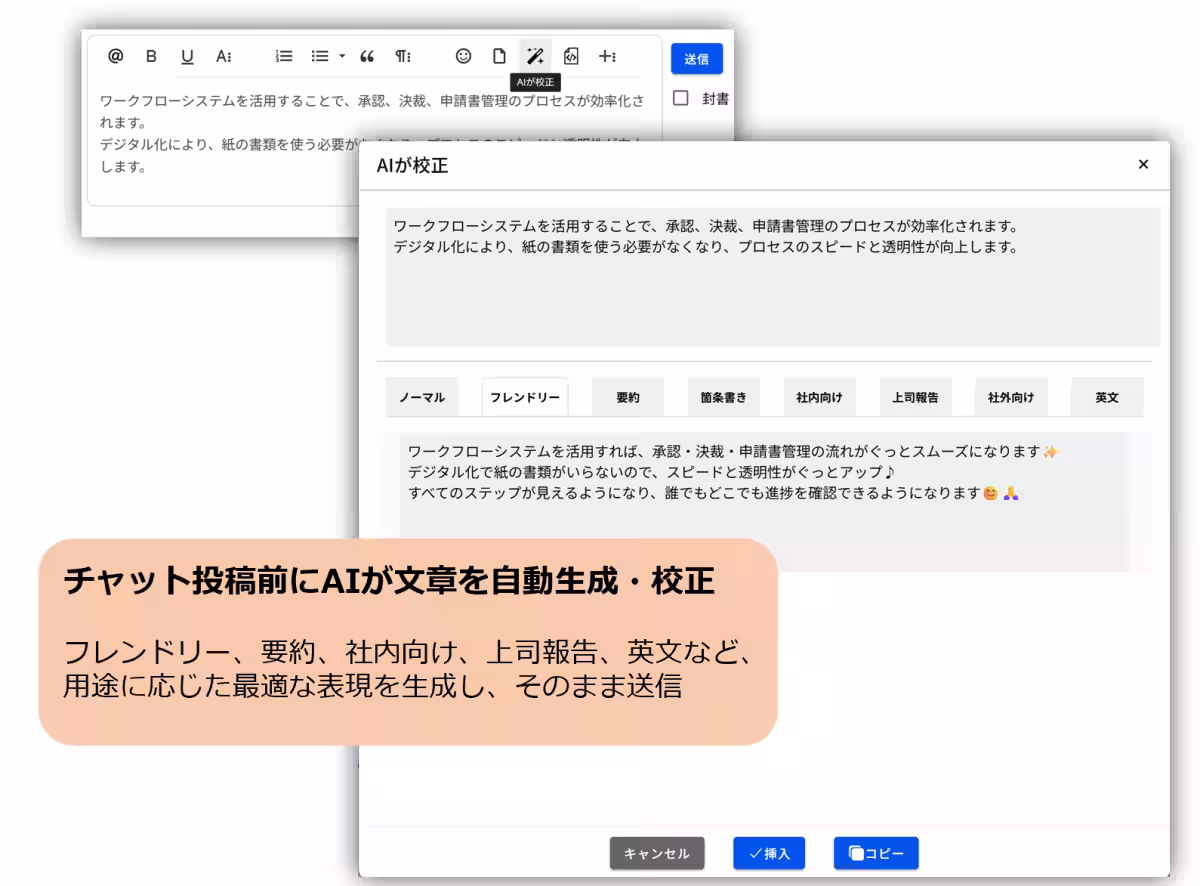Click the document template icon
1200x886 pixels.
point(498,56)
